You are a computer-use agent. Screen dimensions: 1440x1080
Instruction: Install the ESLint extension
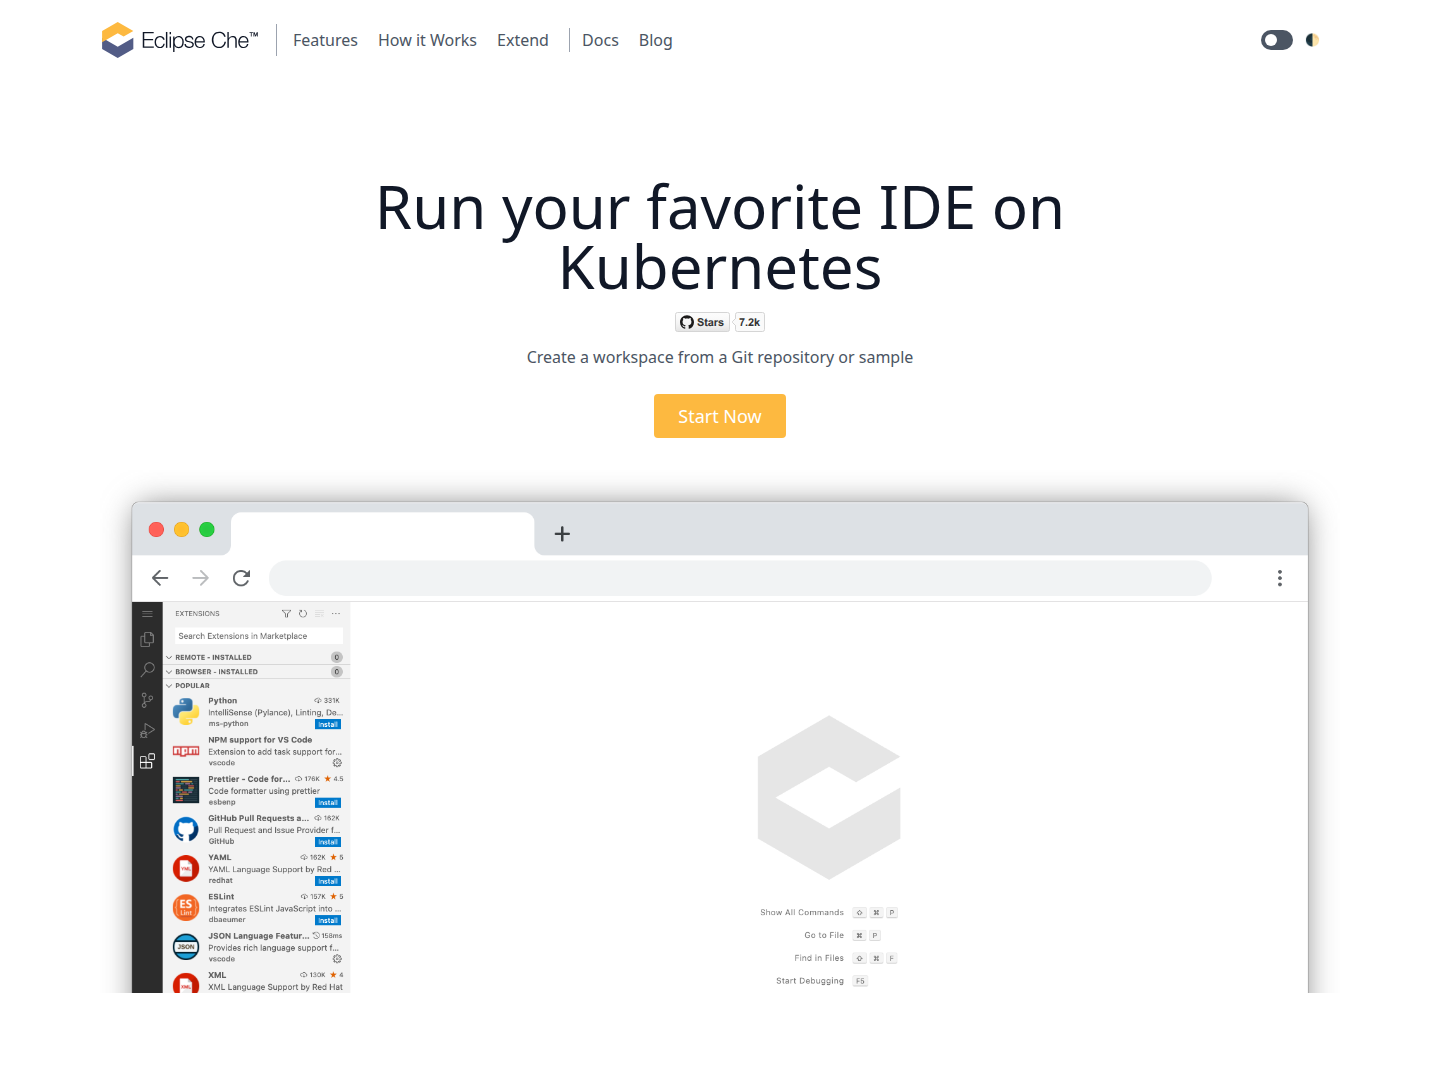point(328,920)
